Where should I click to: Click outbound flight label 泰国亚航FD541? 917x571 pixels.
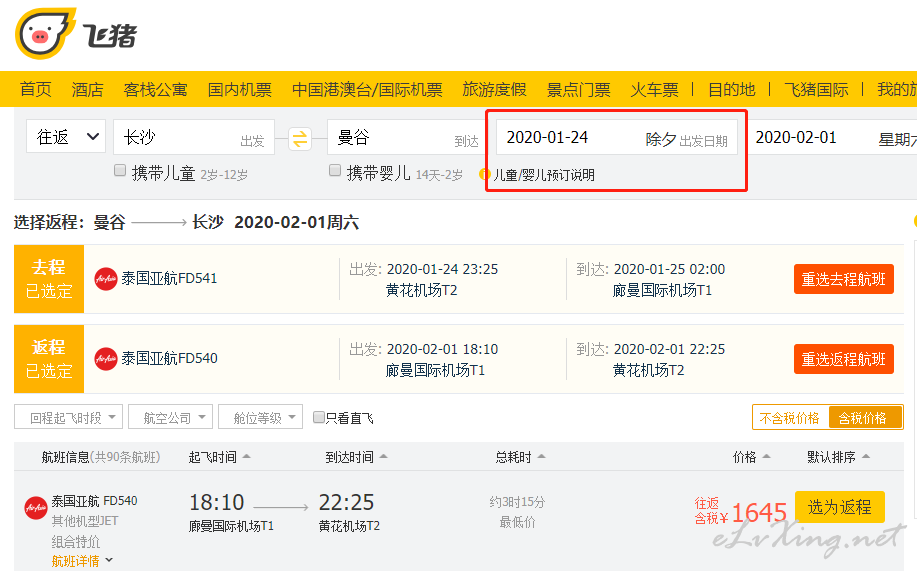[169, 278]
